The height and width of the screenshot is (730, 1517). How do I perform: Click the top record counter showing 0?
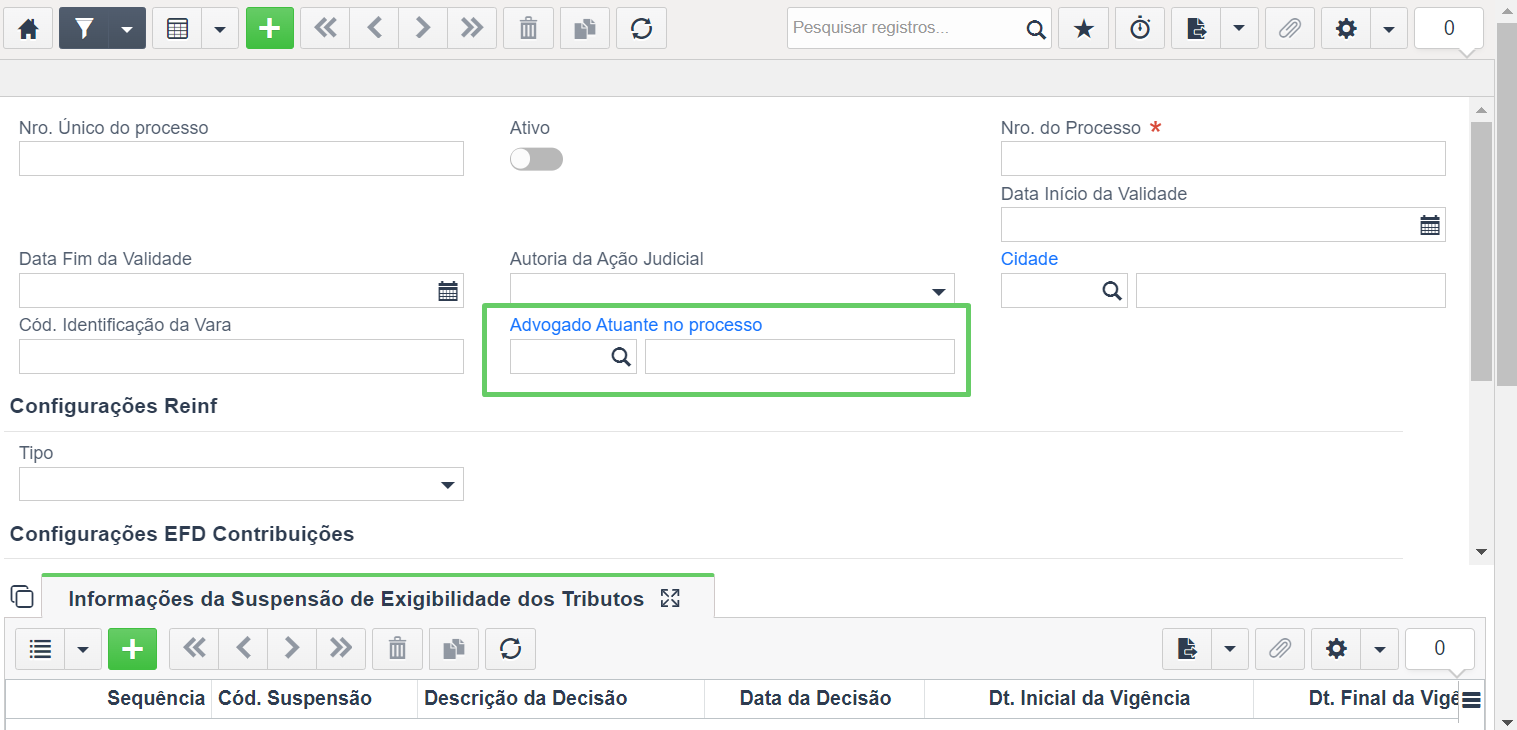1449,28
